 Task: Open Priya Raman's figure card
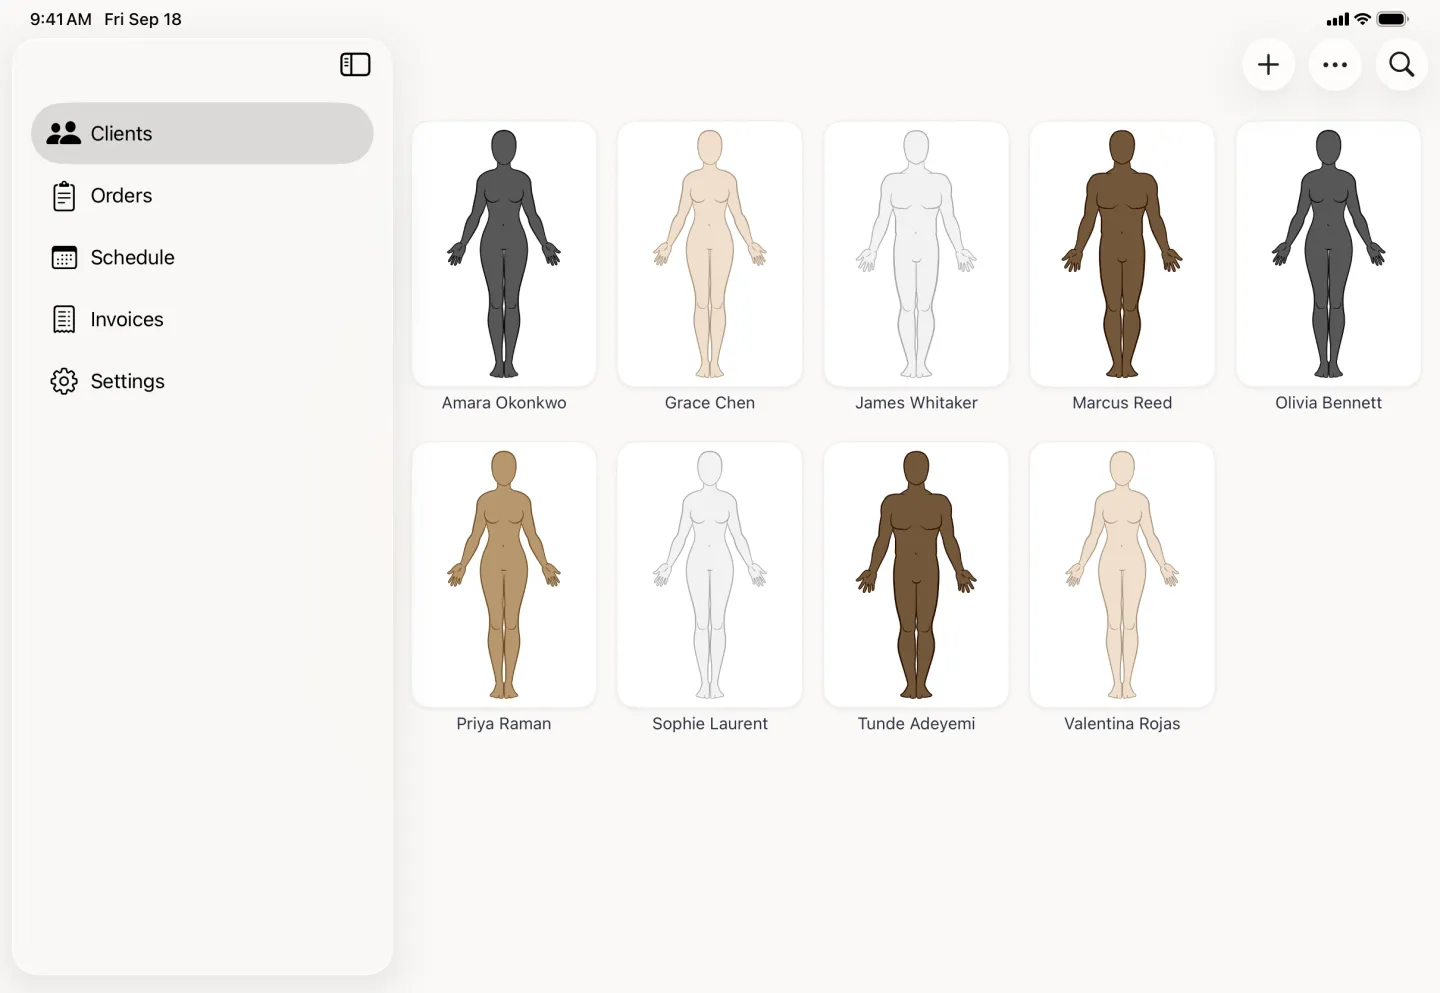(x=504, y=575)
